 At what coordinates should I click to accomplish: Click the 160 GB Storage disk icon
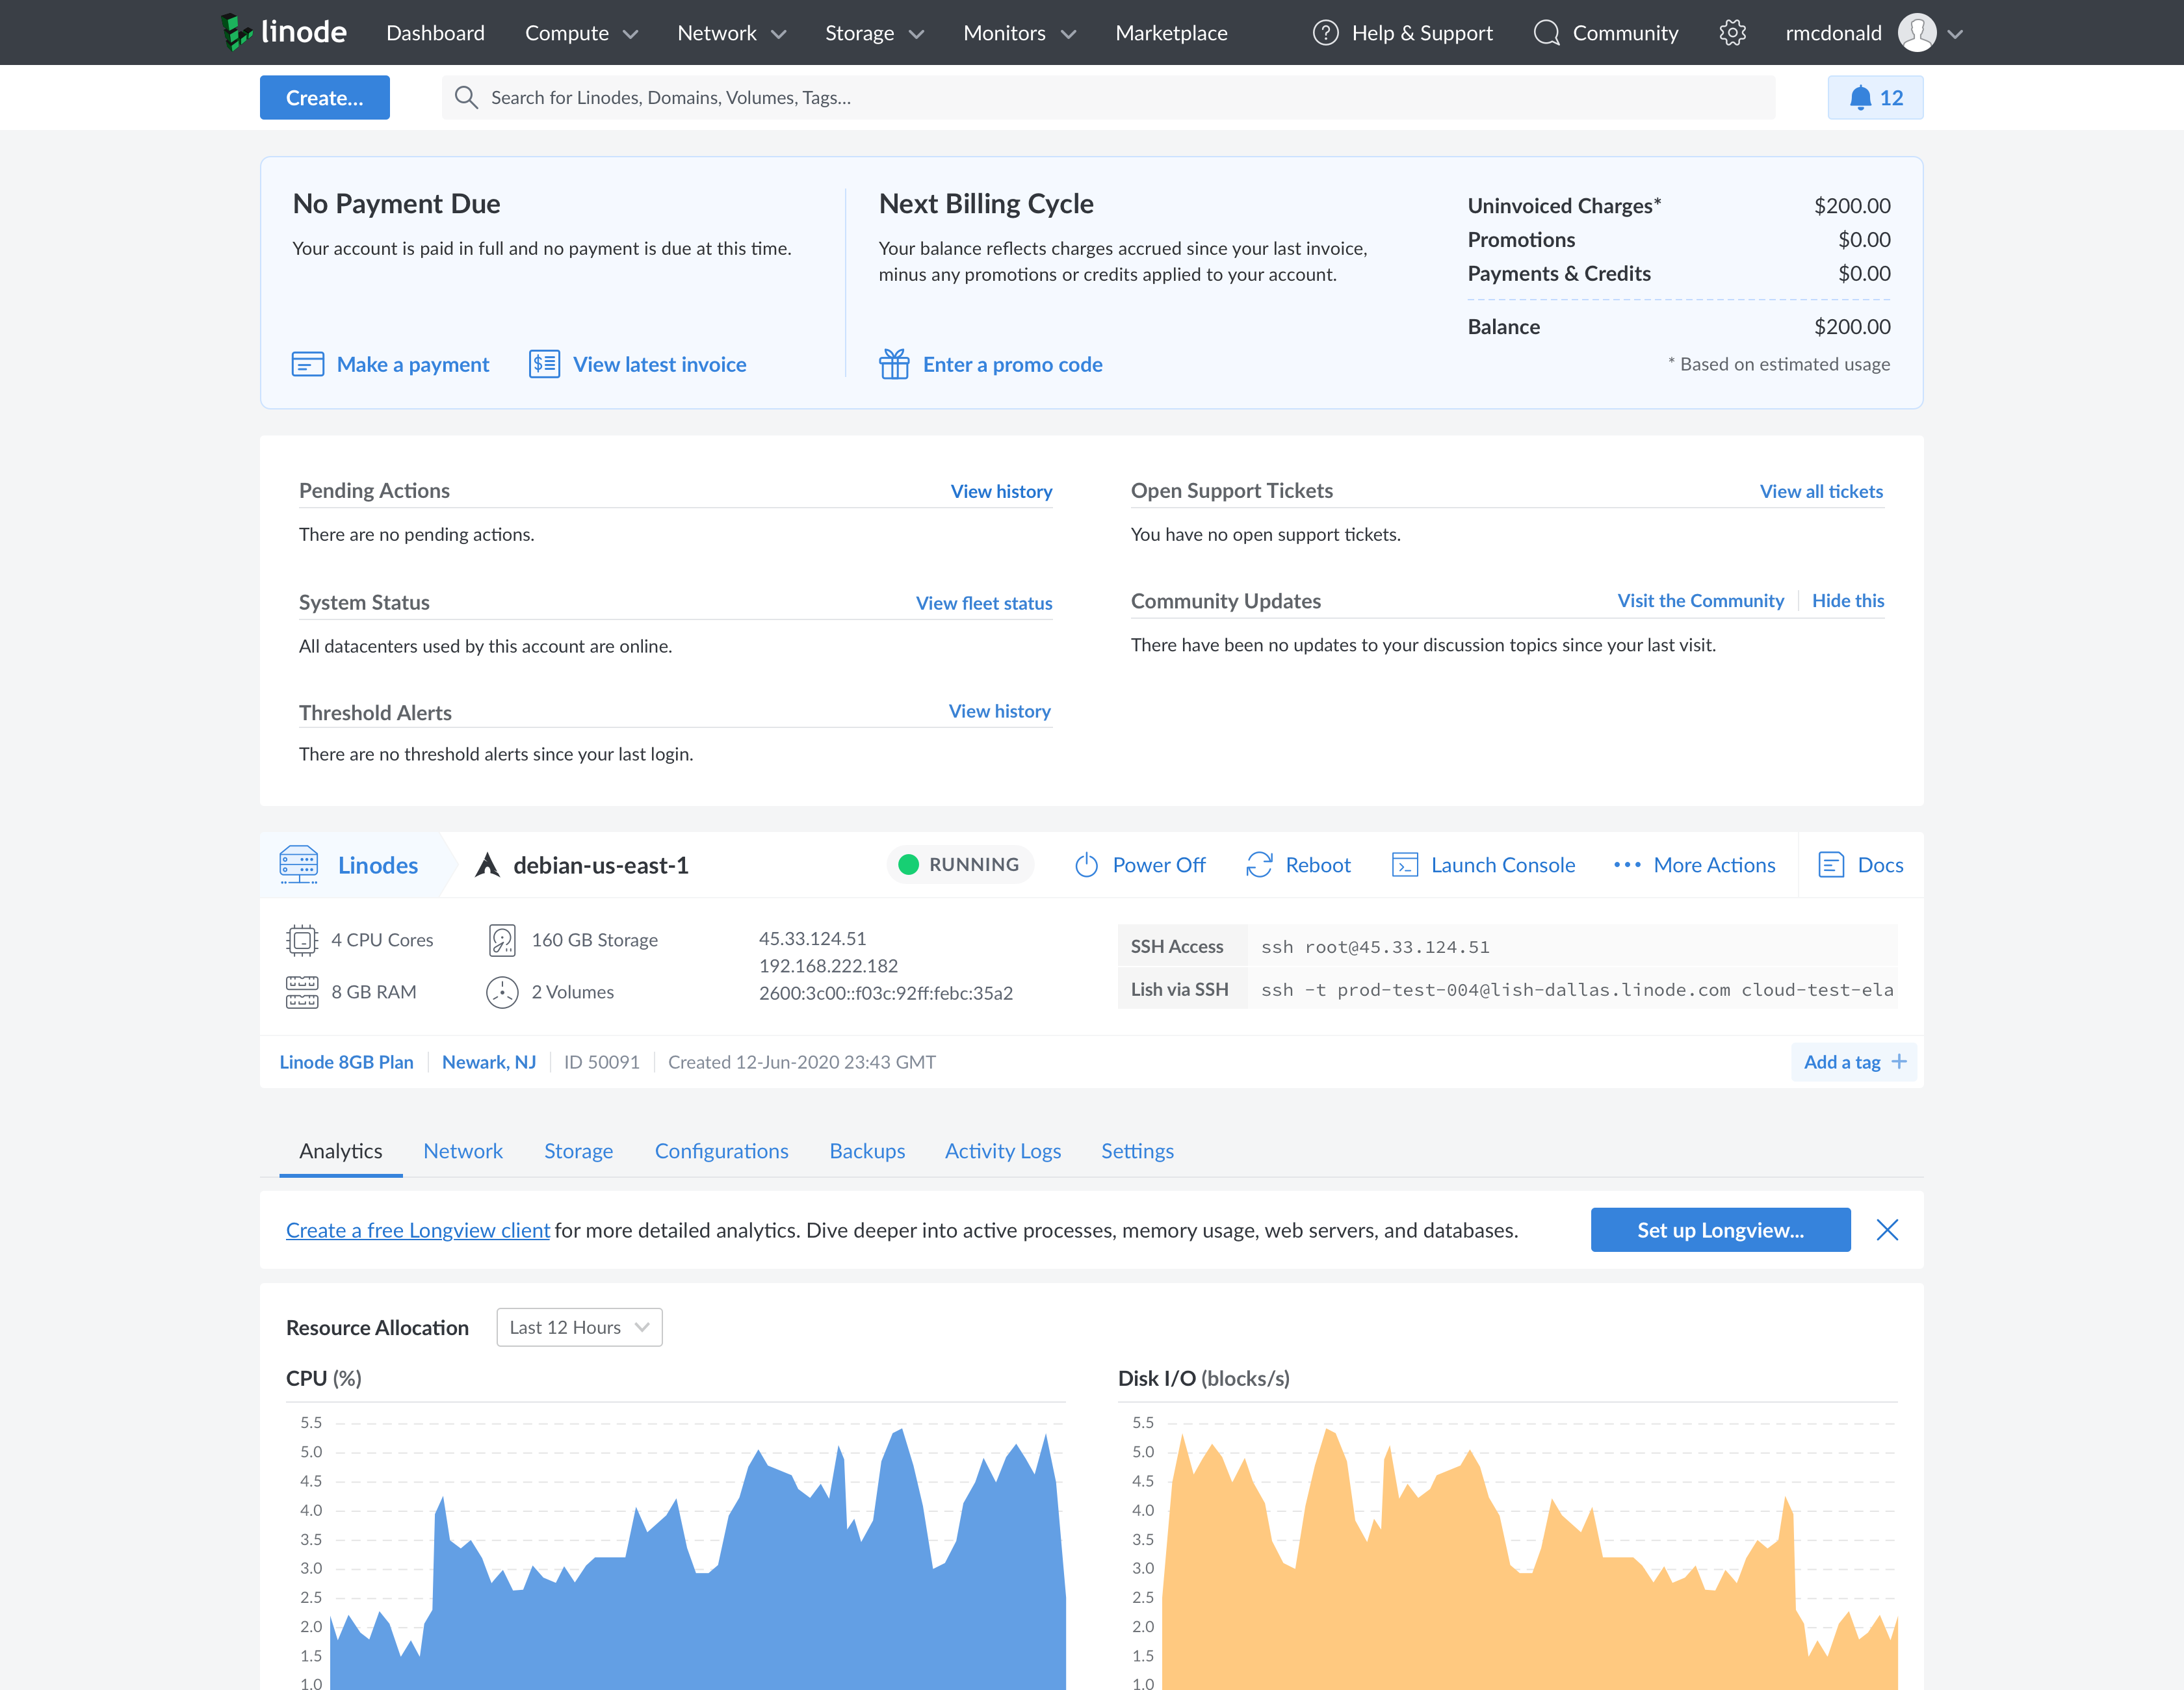[502, 940]
